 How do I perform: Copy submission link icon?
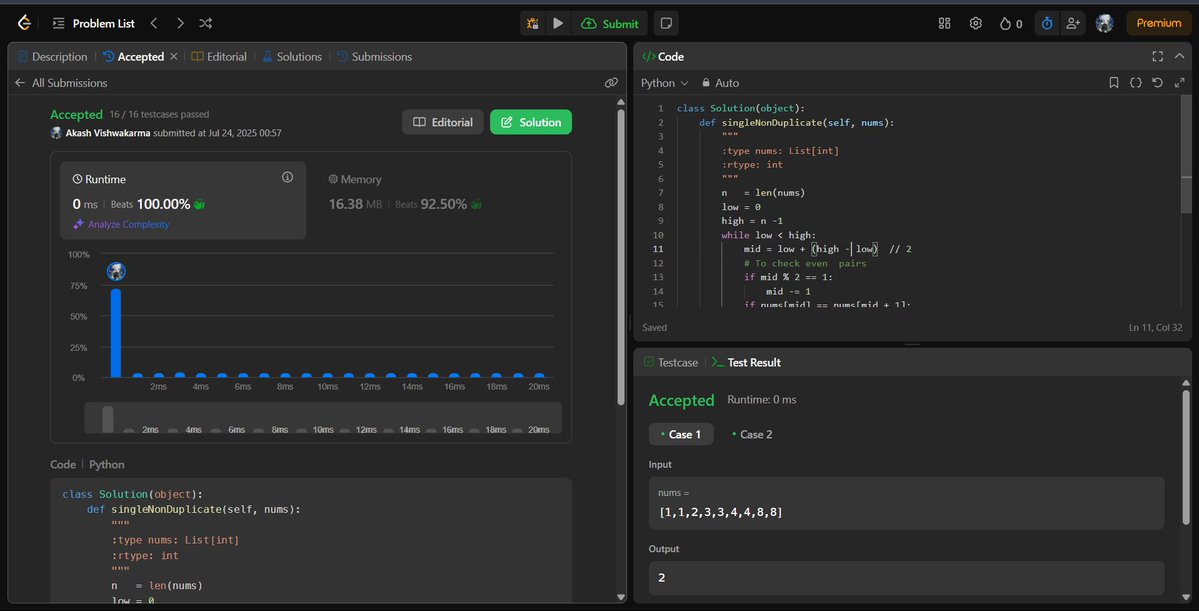pos(610,83)
